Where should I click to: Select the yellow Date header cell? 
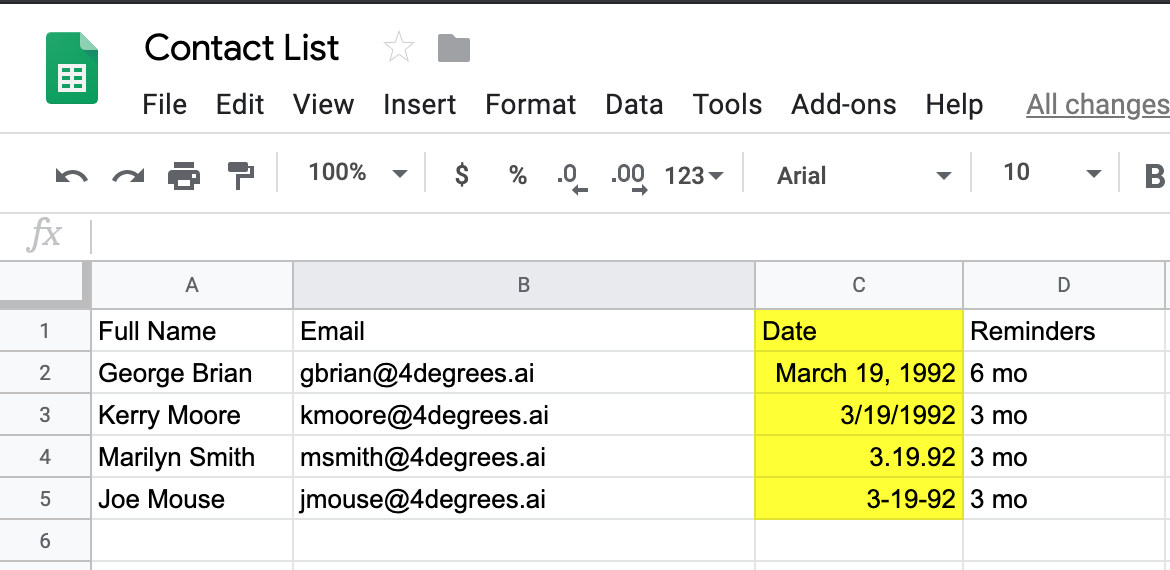[x=859, y=331]
